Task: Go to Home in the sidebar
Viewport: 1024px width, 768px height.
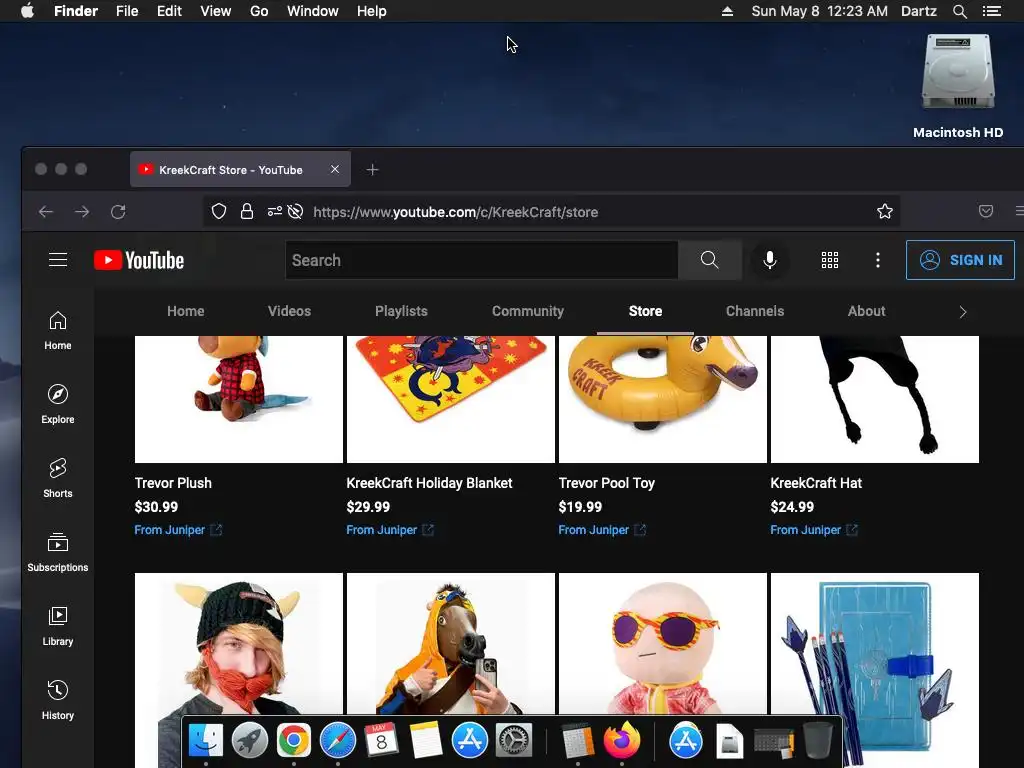Action: pyautogui.click(x=58, y=330)
